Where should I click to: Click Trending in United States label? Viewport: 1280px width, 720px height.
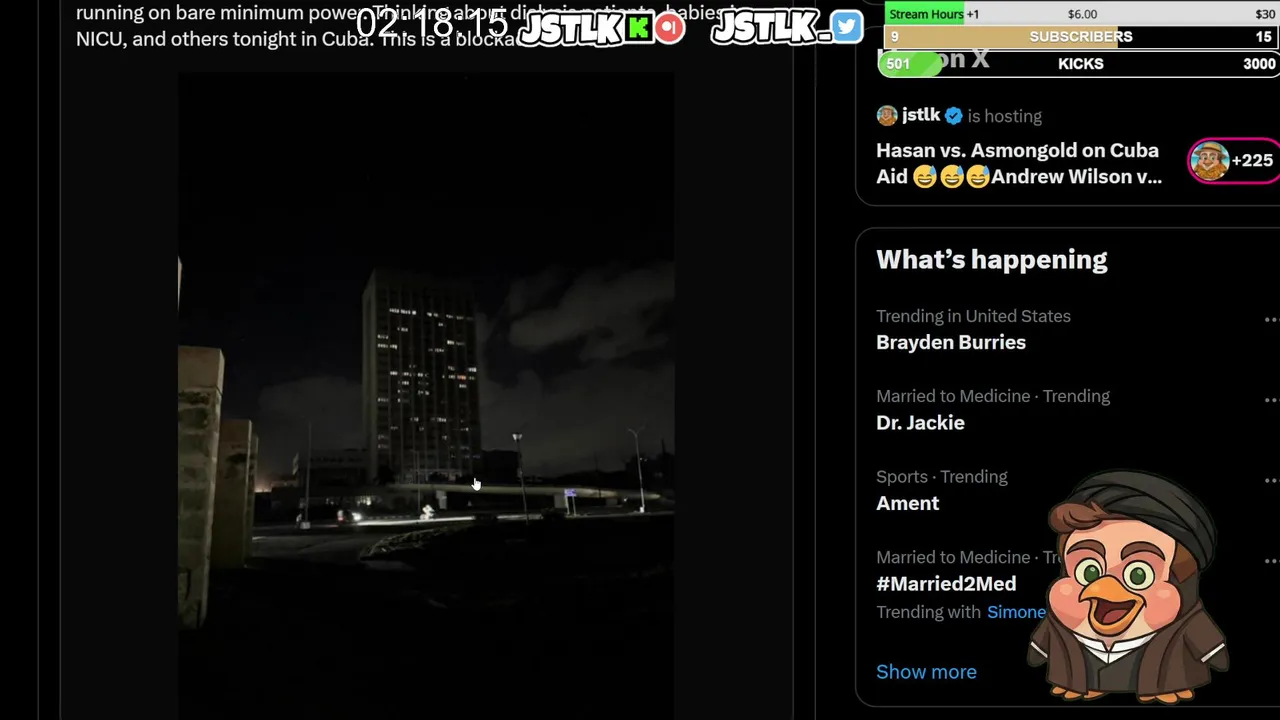pyautogui.click(x=973, y=316)
